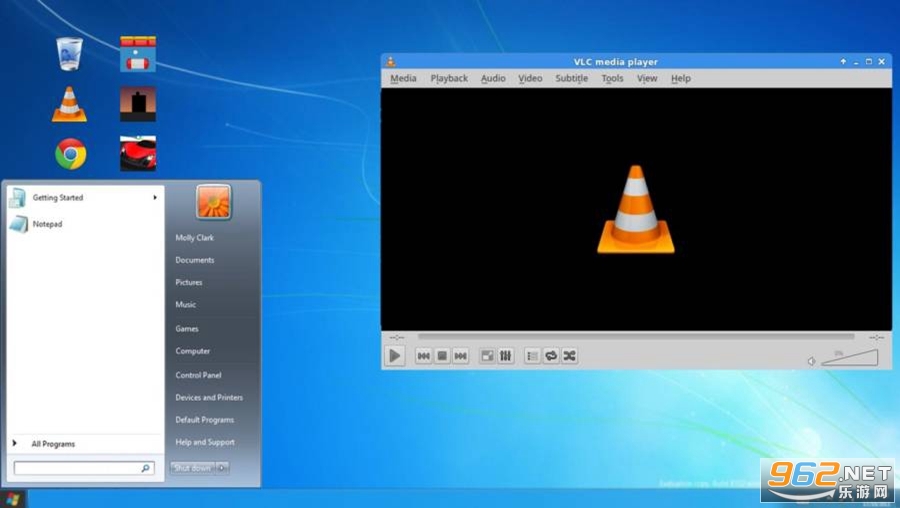Image resolution: width=900 pixels, height=508 pixels.
Task: Open the red car racing game icon
Action: click(138, 153)
